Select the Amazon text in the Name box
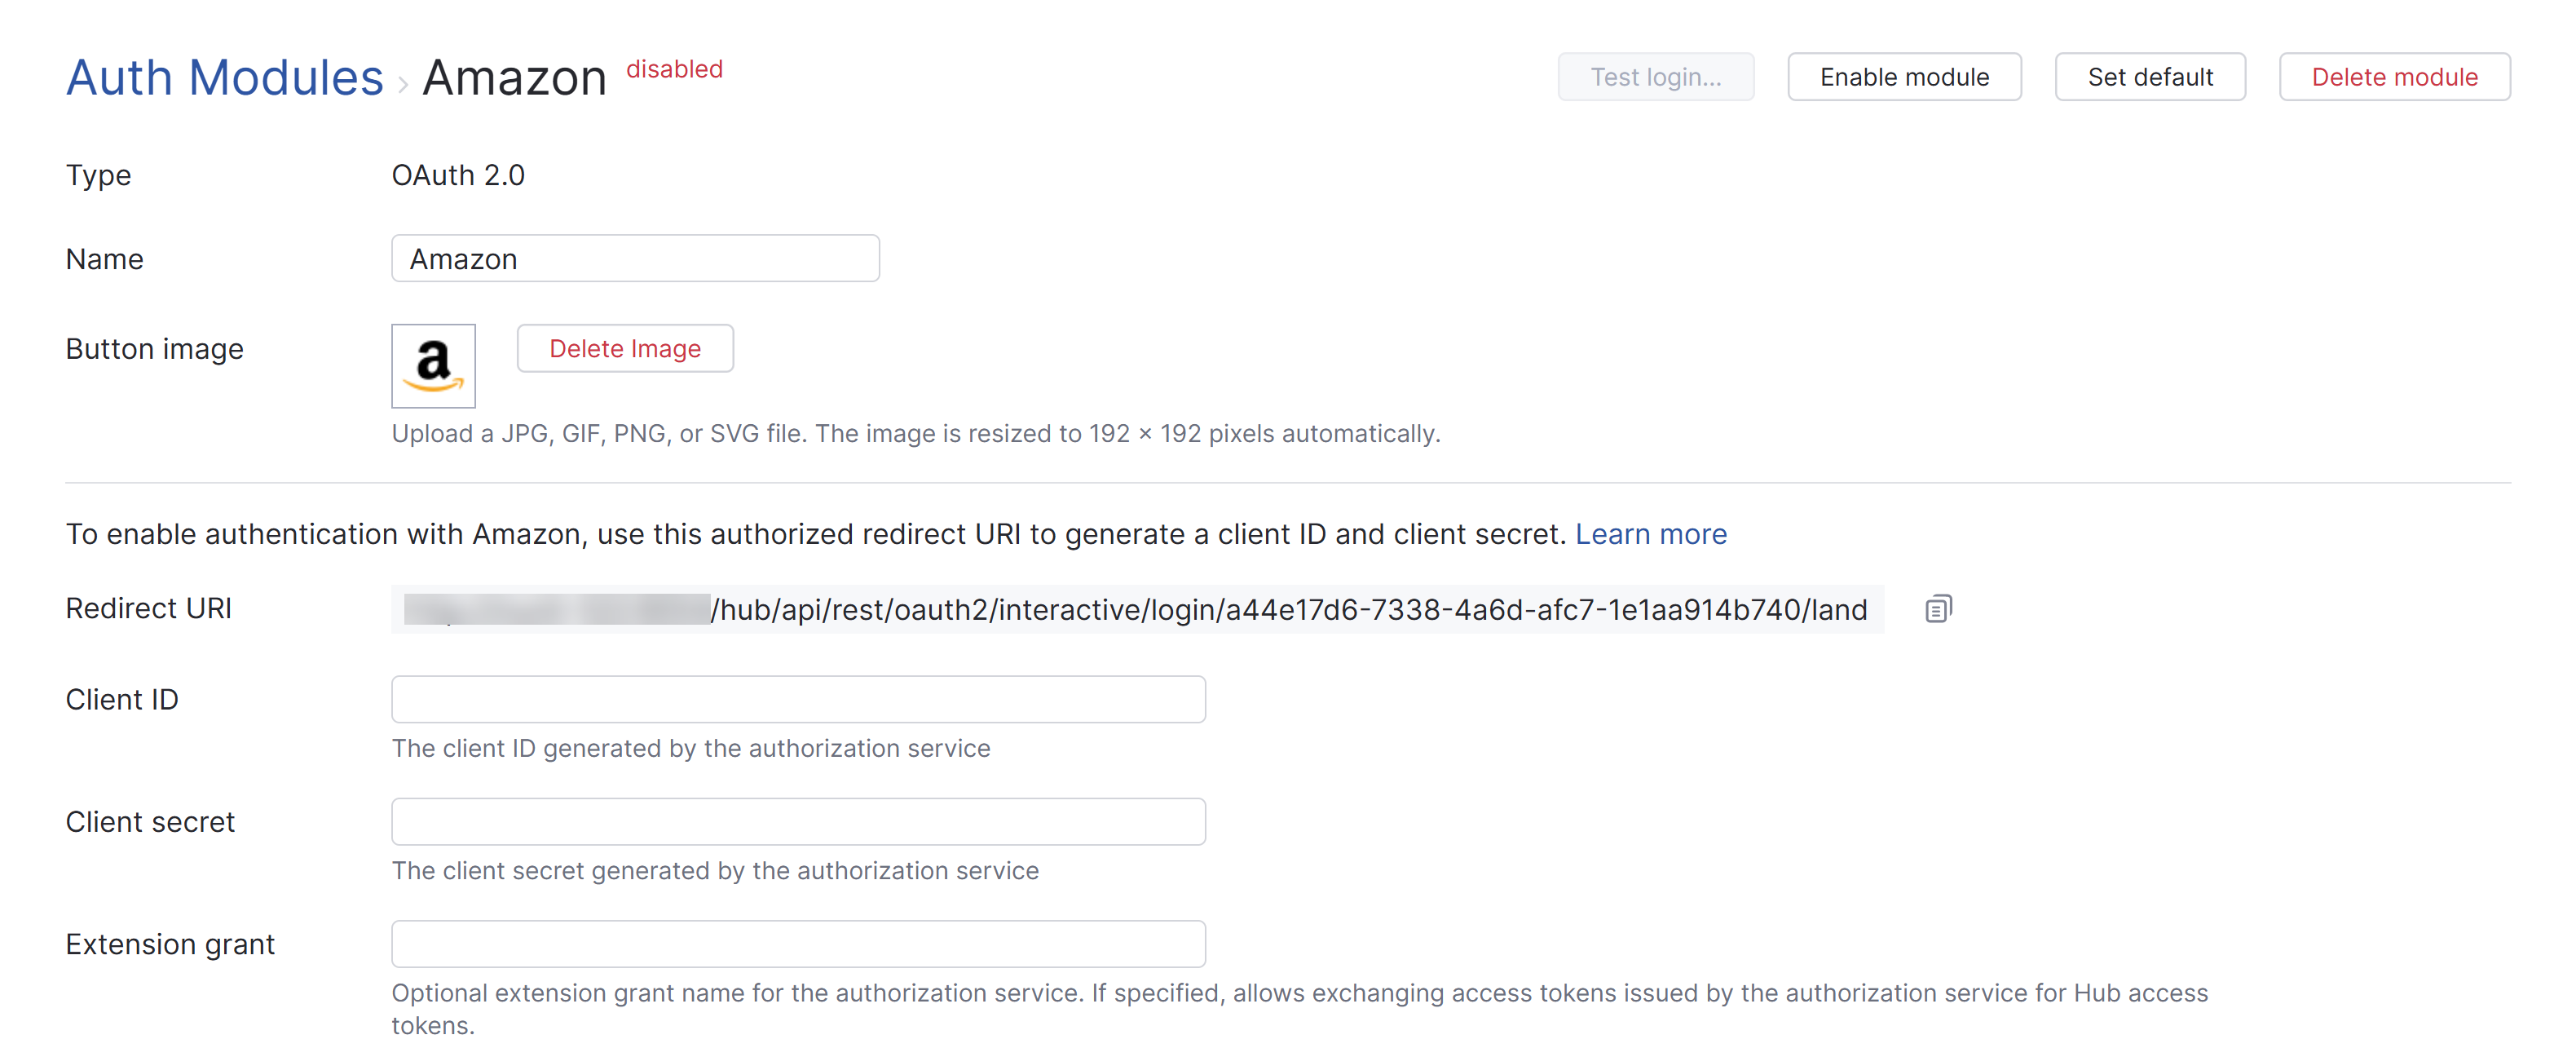Screen dimensions: 2576x1048 [x=462, y=258]
